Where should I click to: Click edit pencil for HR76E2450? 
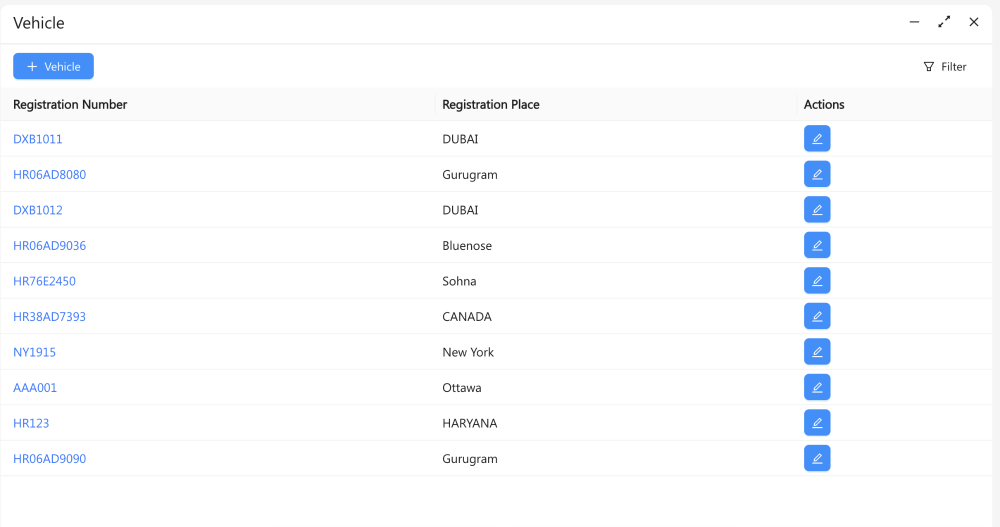tap(817, 281)
